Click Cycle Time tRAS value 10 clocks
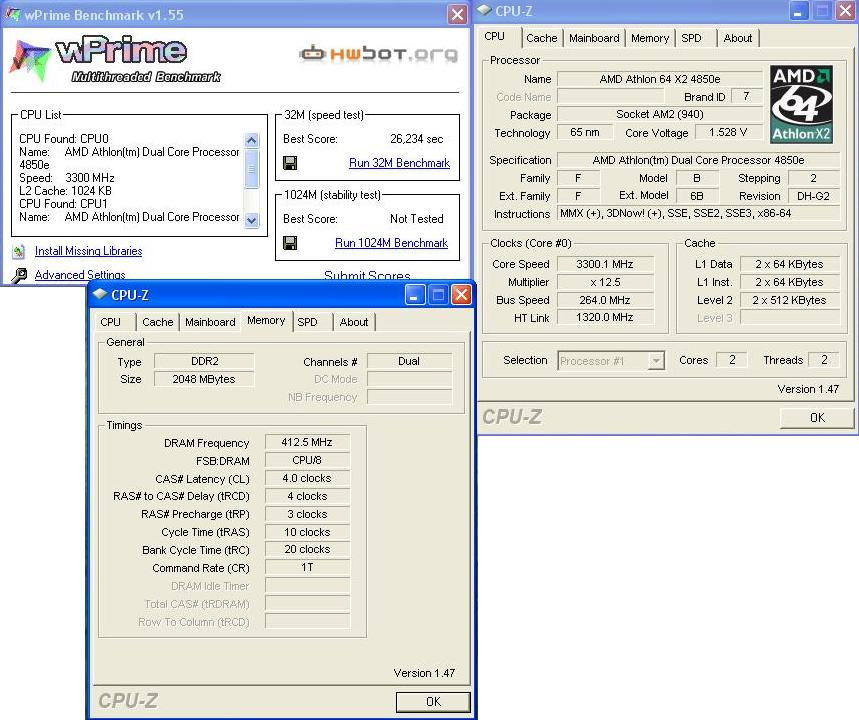Image resolution: width=859 pixels, height=720 pixels. click(x=307, y=532)
